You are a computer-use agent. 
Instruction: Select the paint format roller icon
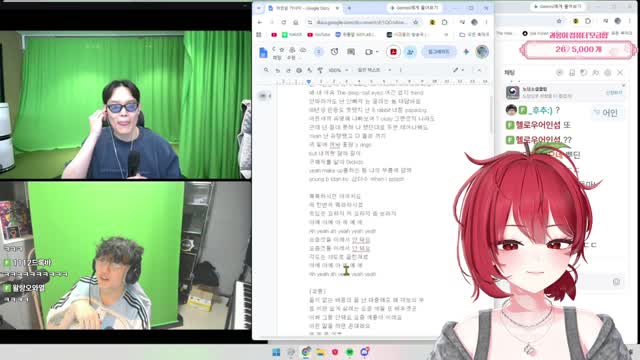[x=320, y=70]
